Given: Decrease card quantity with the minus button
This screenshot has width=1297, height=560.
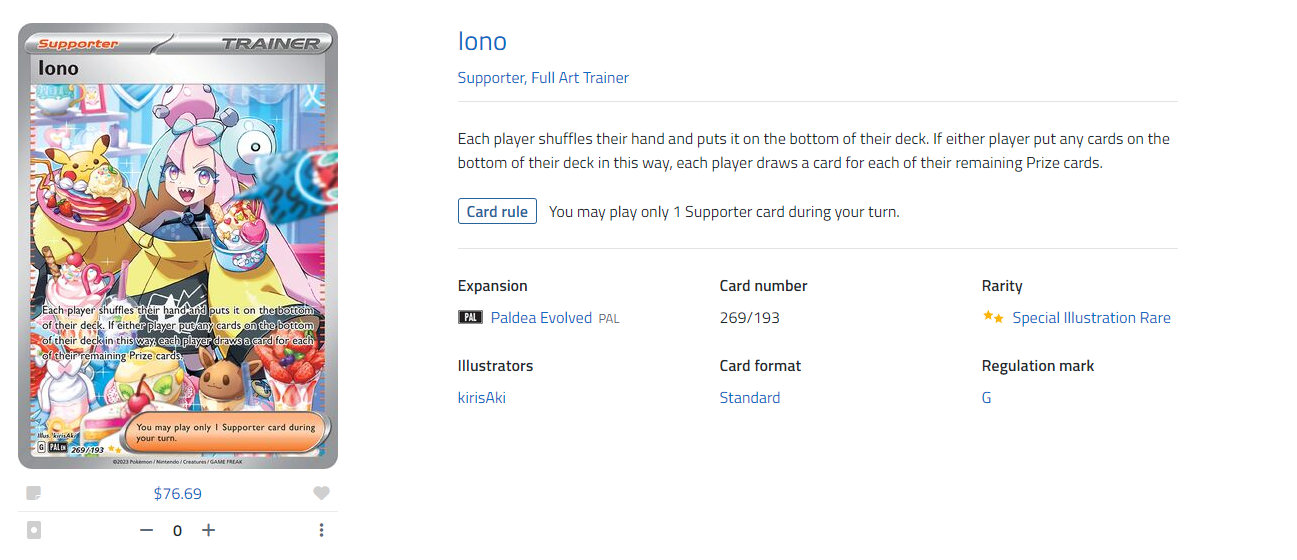Looking at the screenshot, I should tap(147, 530).
